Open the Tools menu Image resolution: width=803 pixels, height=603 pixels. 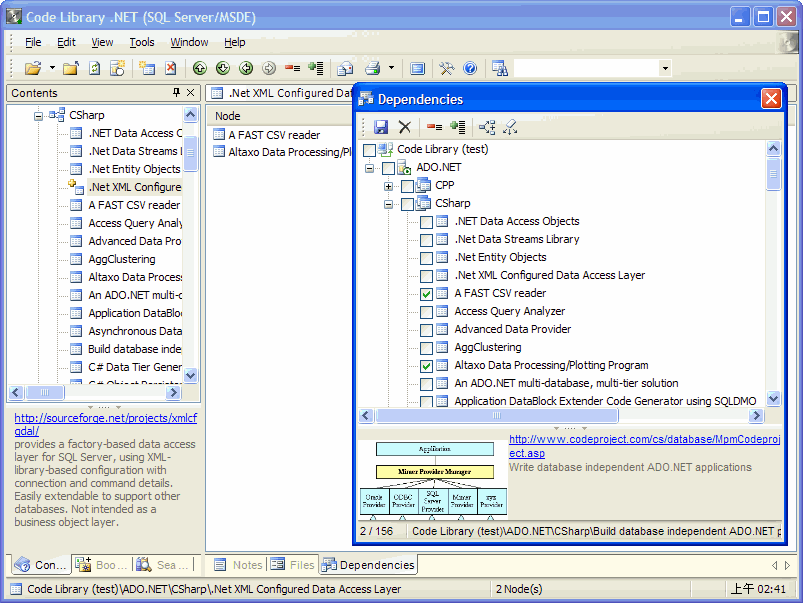click(x=141, y=42)
